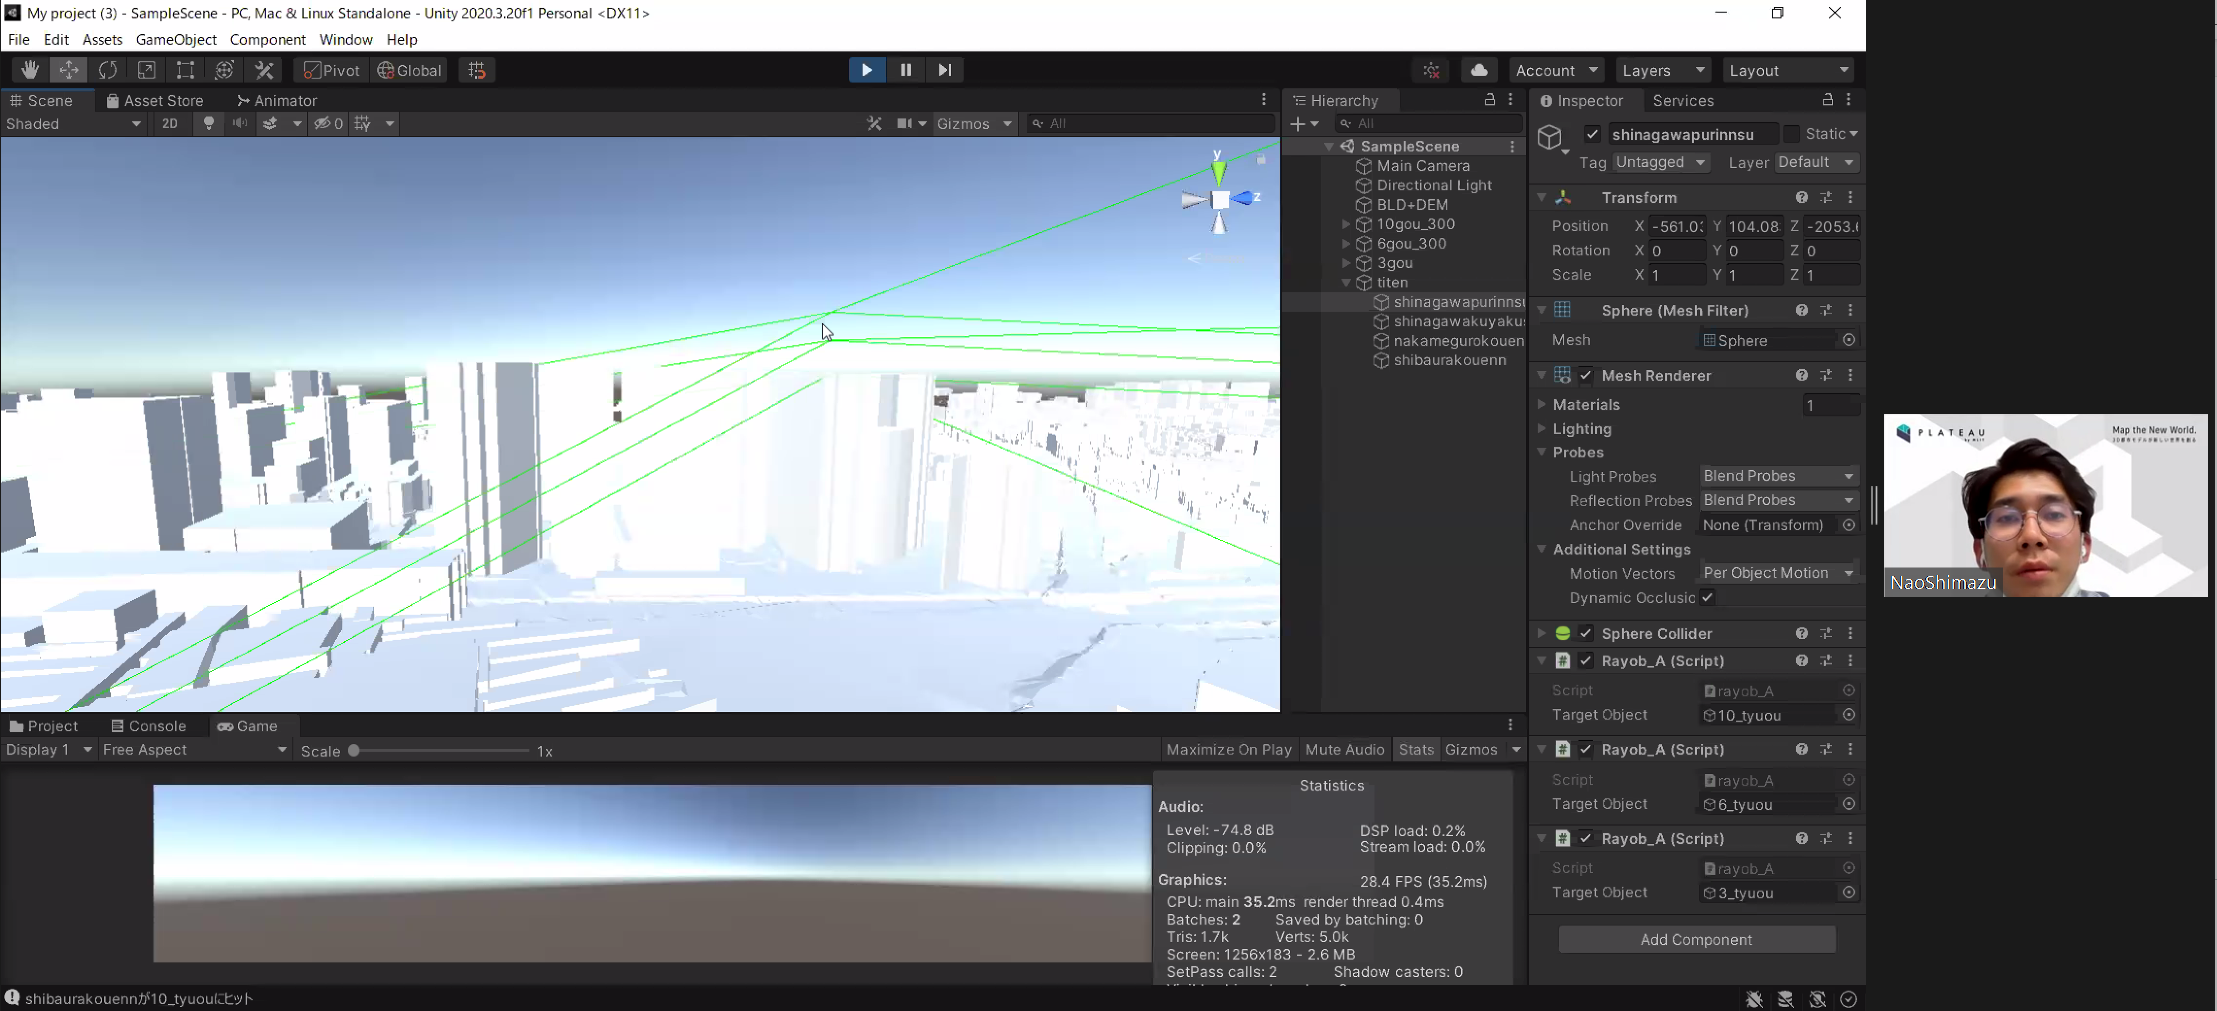Select the Hand tool in toolbar
The width and height of the screenshot is (2217, 1011).
[30, 70]
